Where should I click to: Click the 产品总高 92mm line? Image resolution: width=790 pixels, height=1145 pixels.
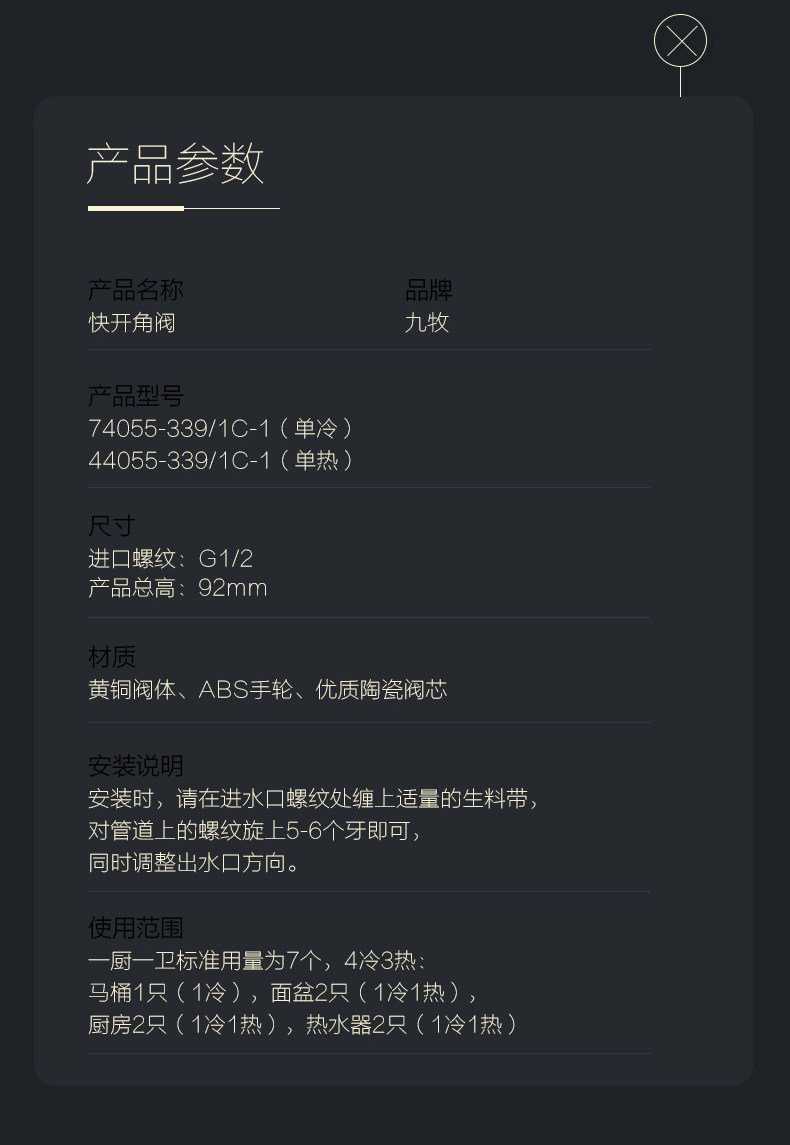(x=178, y=587)
